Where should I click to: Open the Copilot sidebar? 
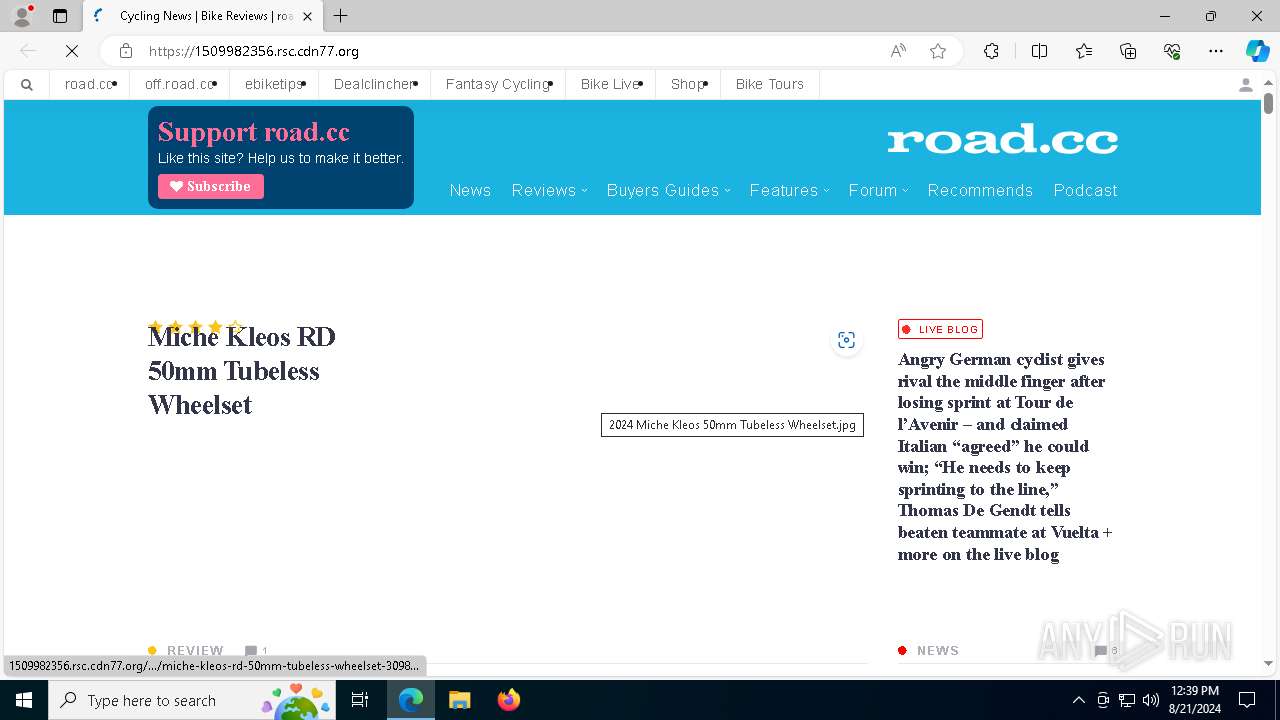tap(1257, 51)
